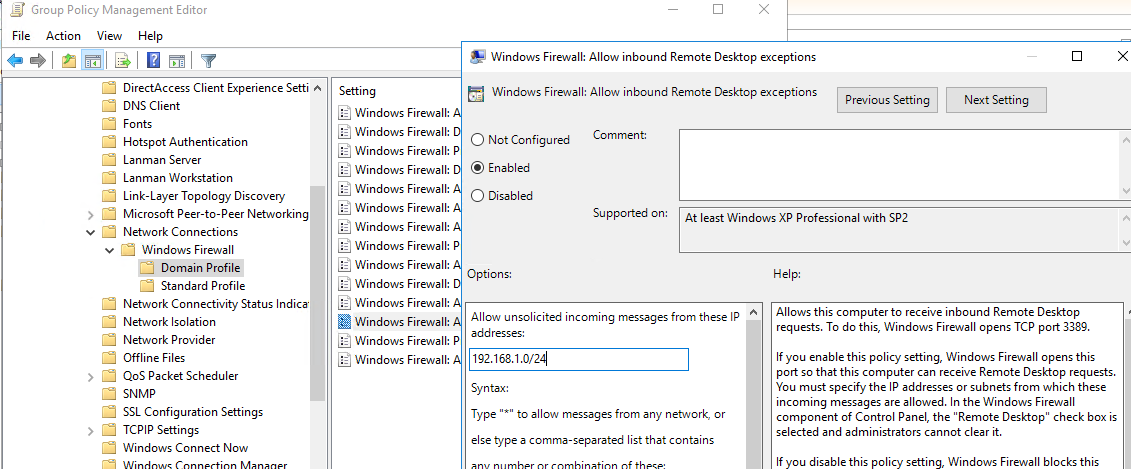Viewport: 1131px width, 469px height.
Task: Click the DNS Client folder icon
Action: tap(109, 106)
